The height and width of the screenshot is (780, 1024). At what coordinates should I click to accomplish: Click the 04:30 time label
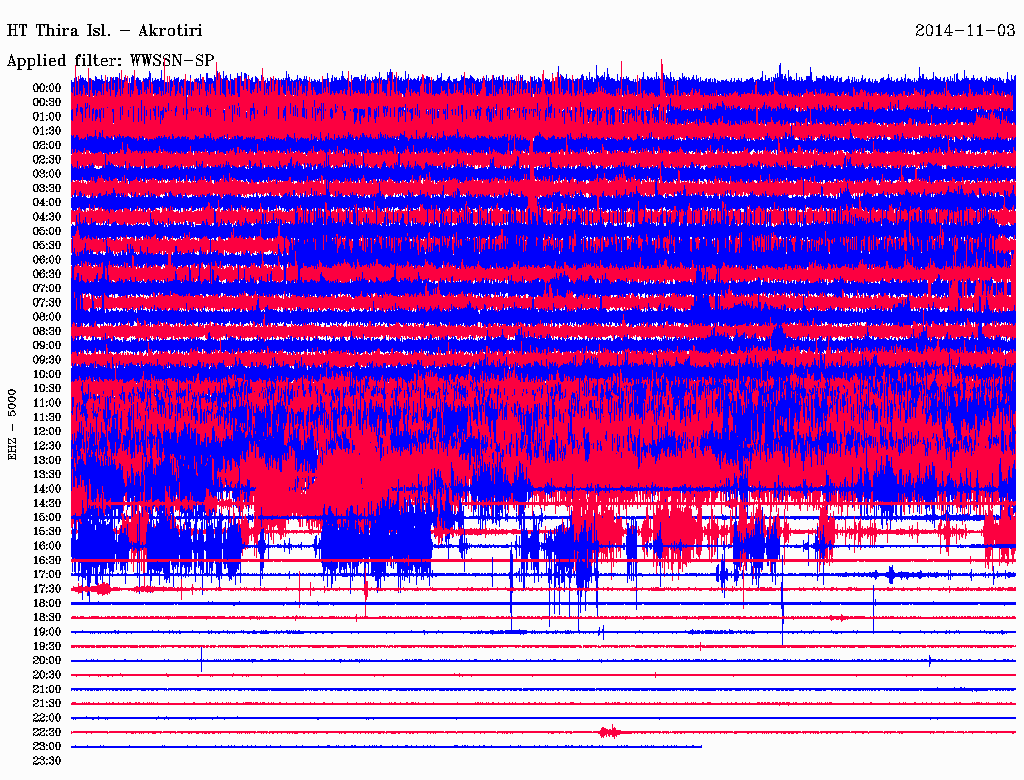point(47,217)
